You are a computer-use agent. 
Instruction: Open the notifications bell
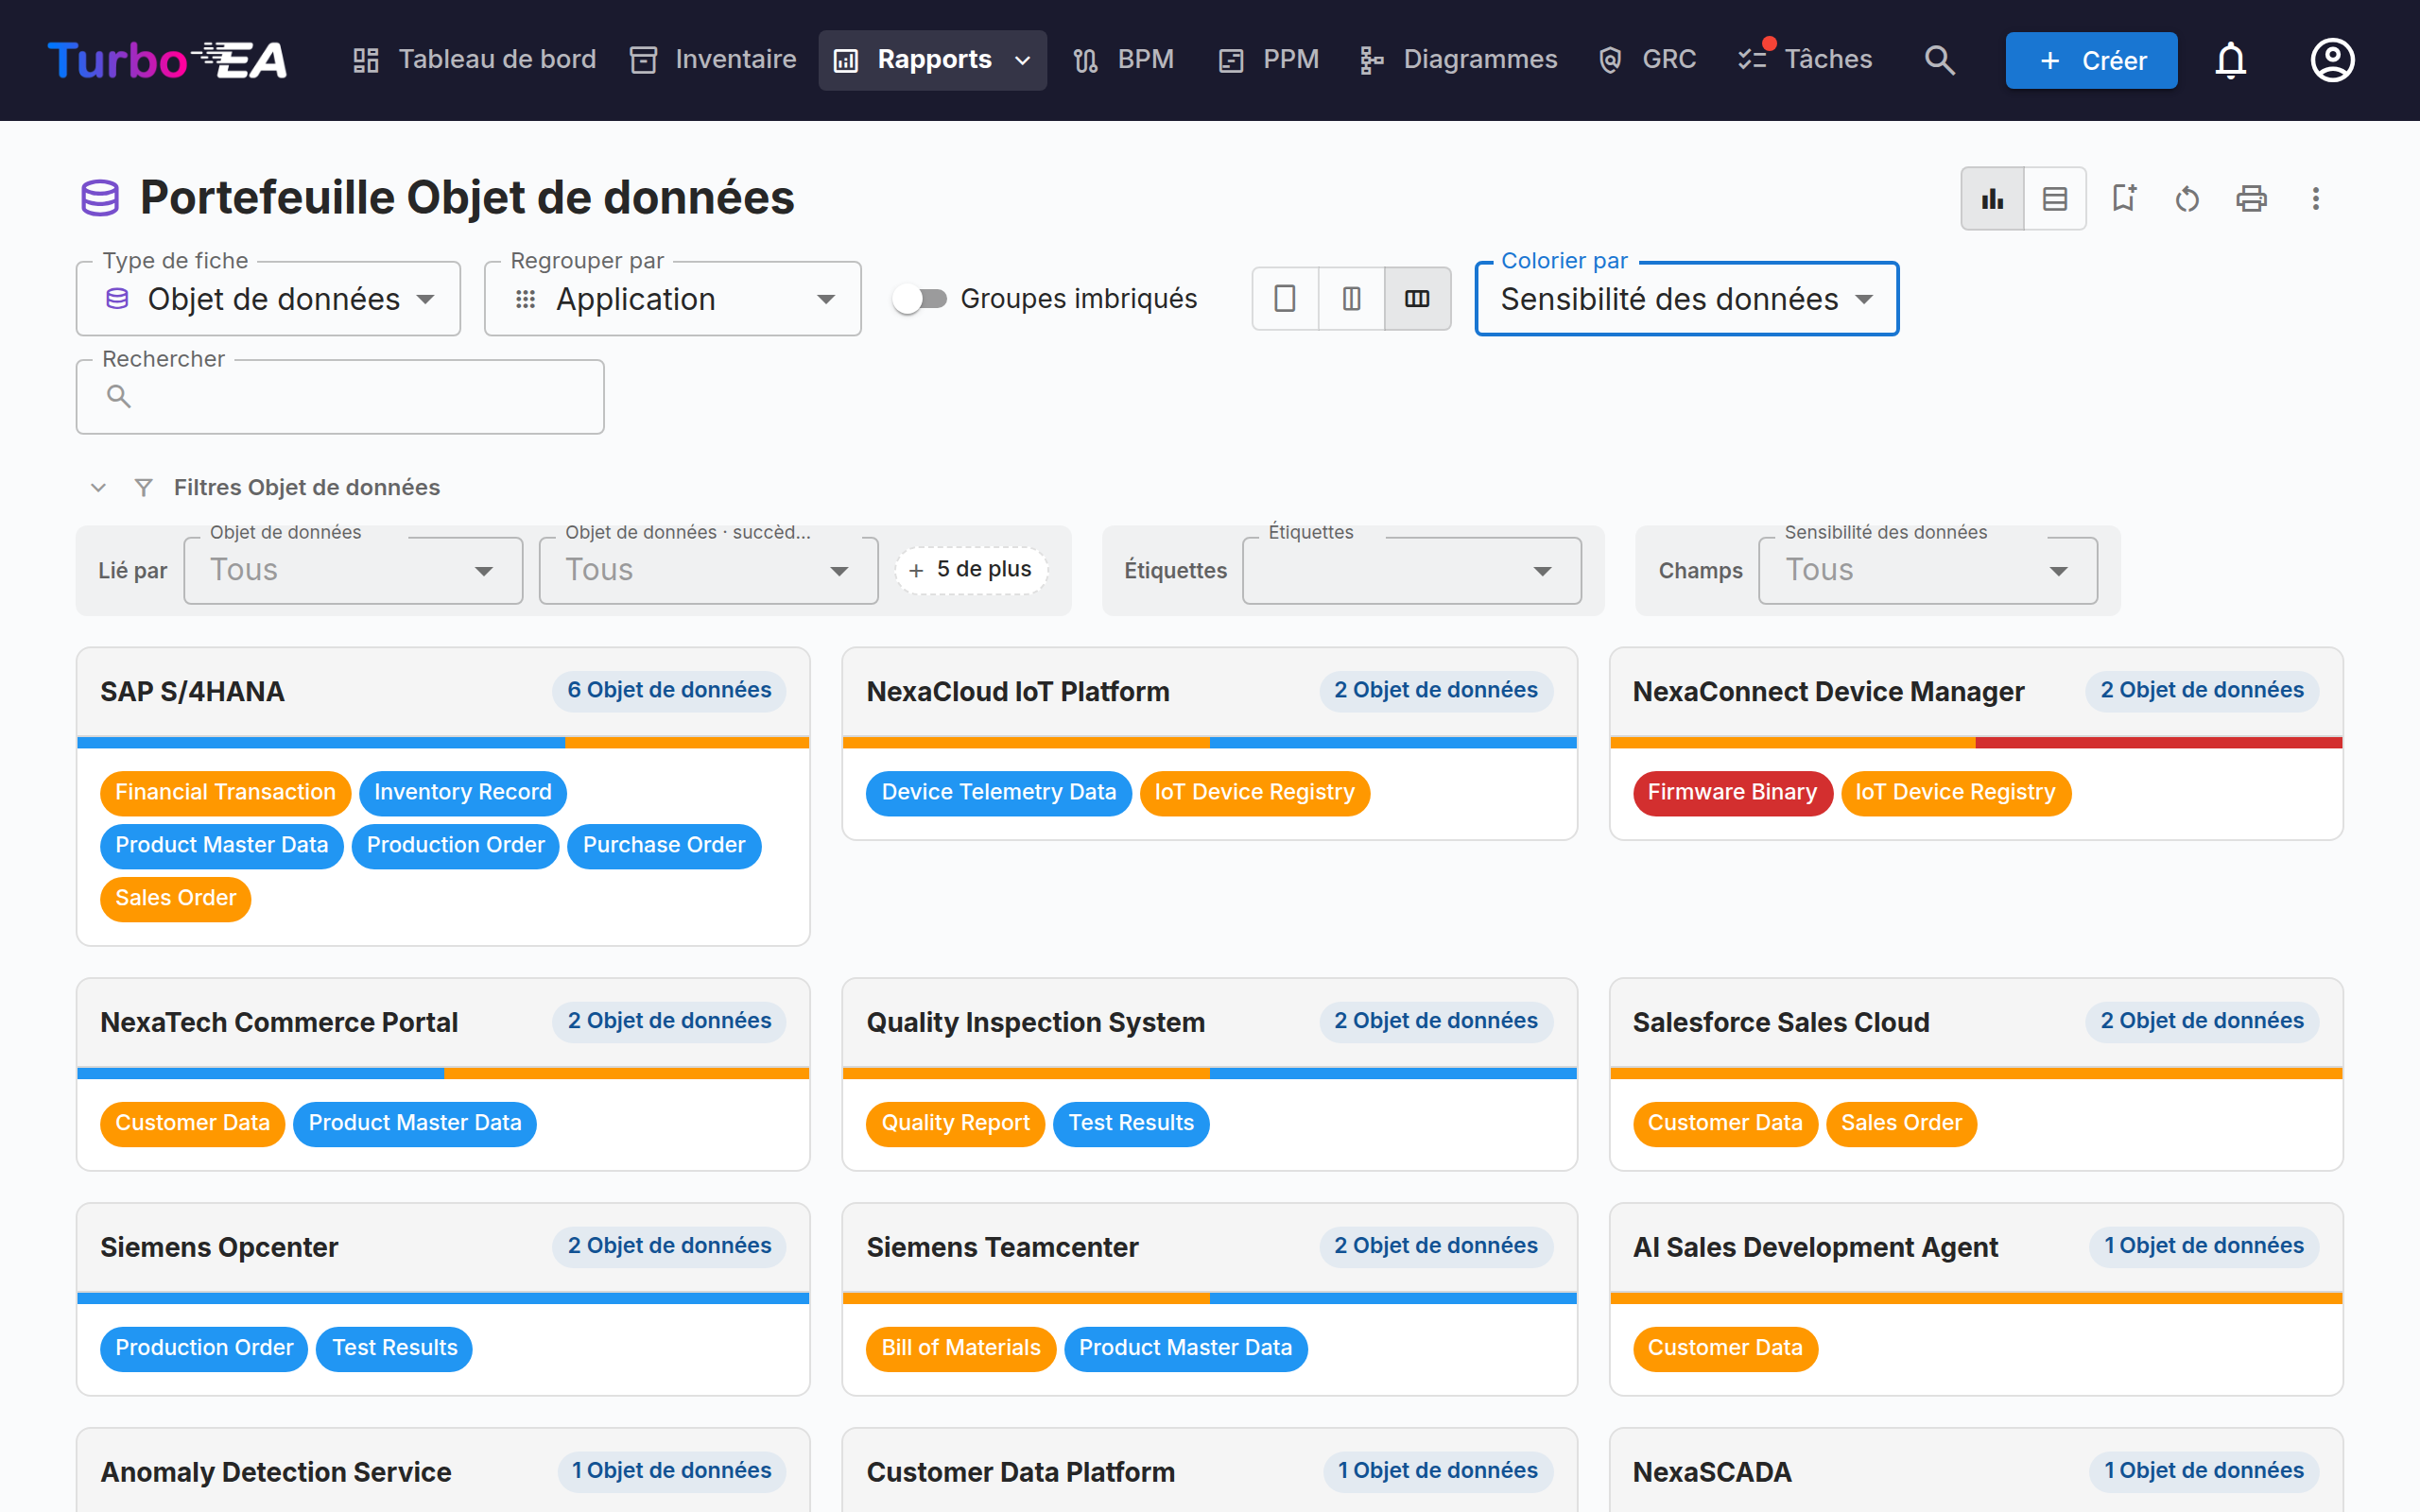tap(2230, 60)
